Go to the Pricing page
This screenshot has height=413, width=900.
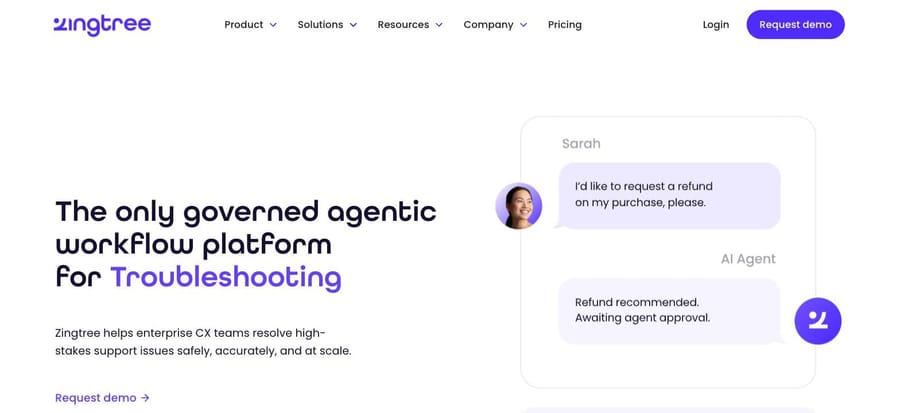tap(565, 25)
